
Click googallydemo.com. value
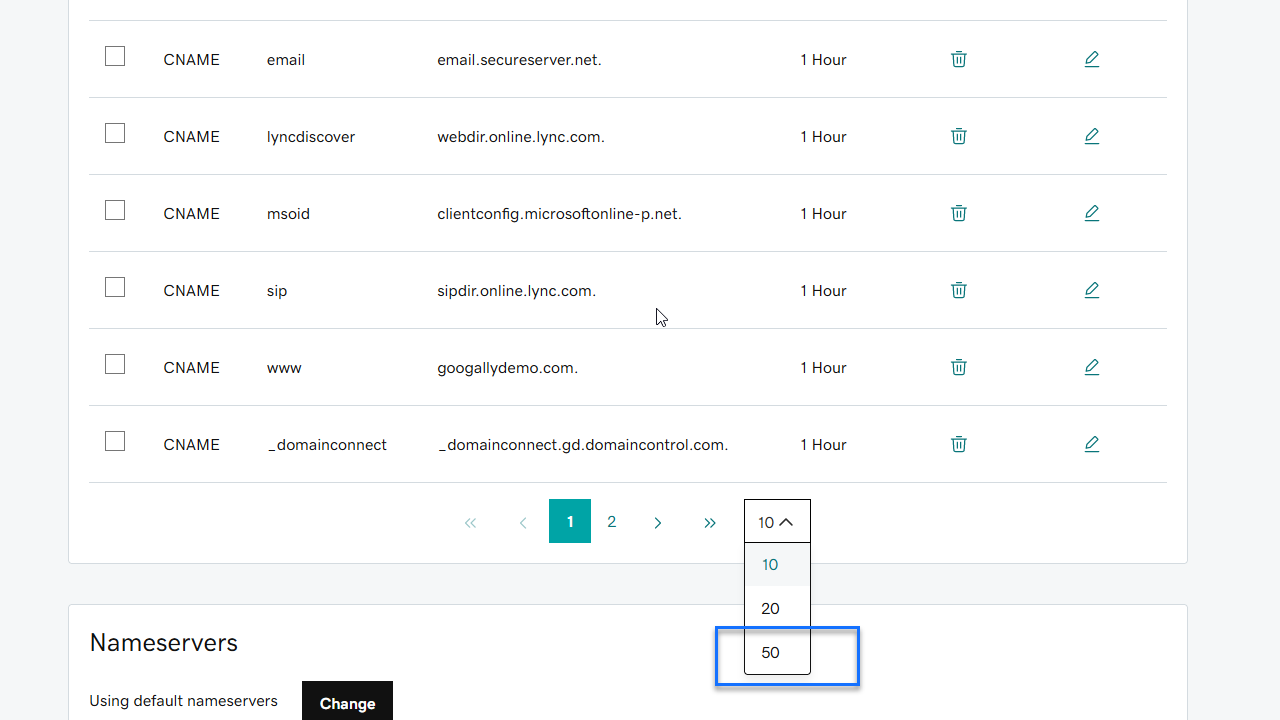click(507, 368)
